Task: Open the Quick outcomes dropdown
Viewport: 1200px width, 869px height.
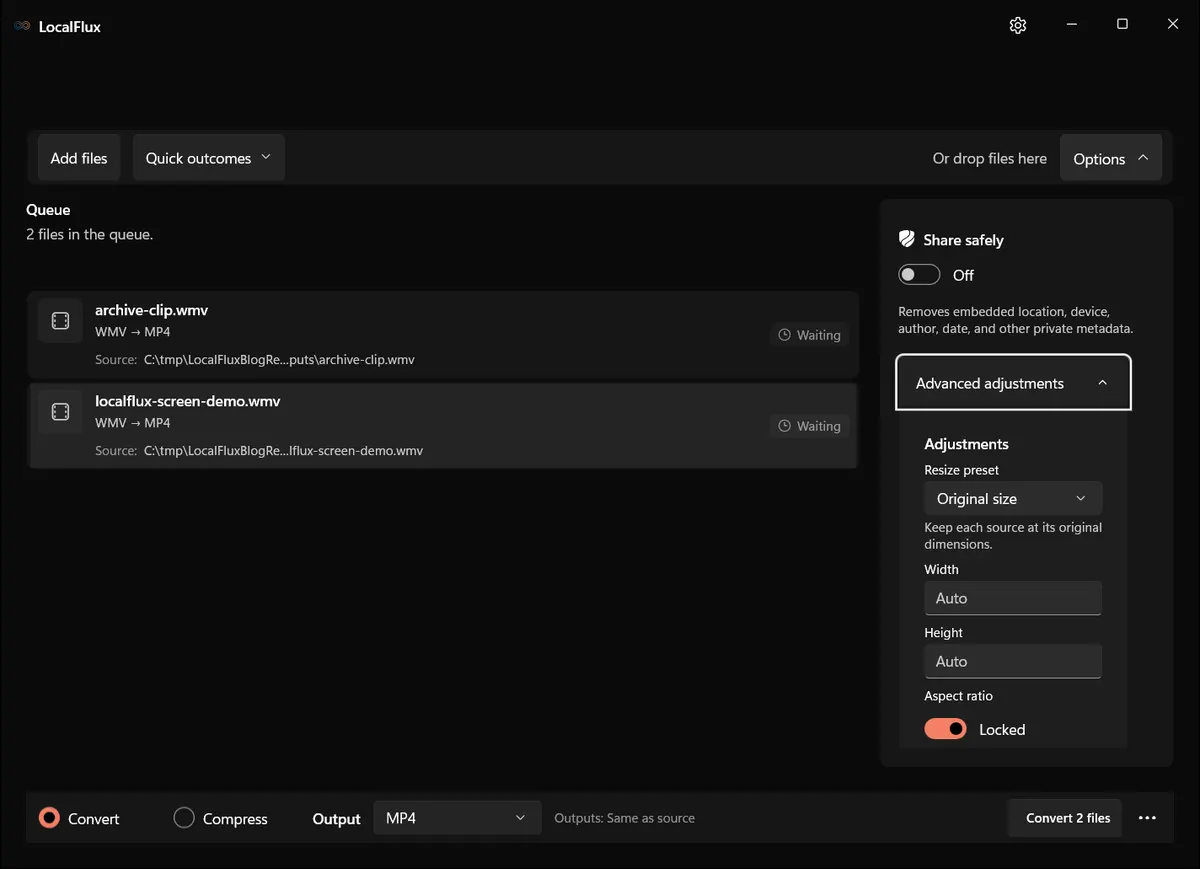Action: coord(209,158)
